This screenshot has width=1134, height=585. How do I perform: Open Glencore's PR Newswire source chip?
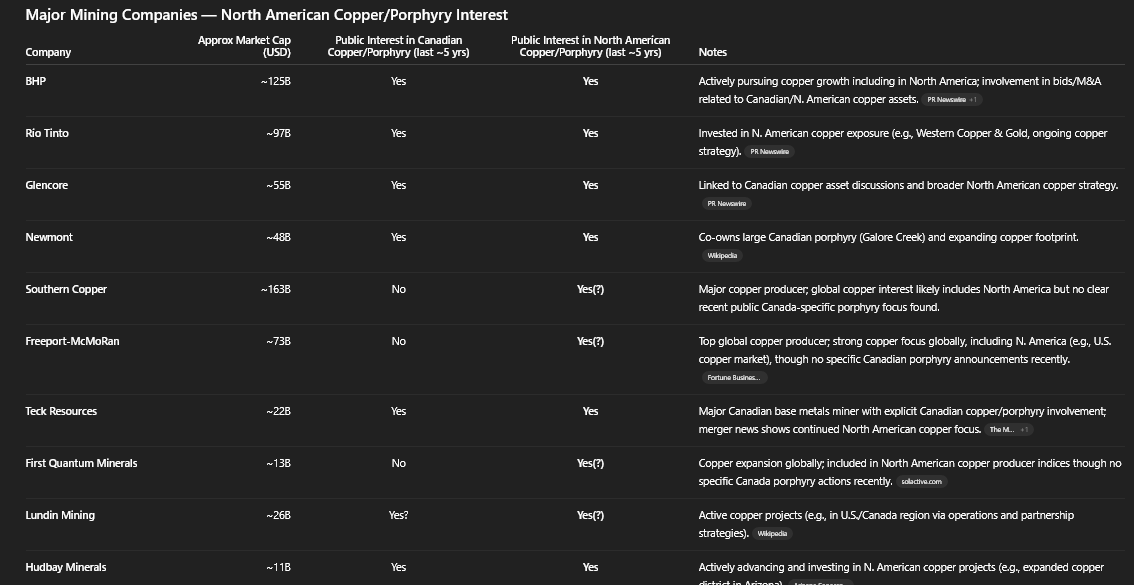click(726, 204)
